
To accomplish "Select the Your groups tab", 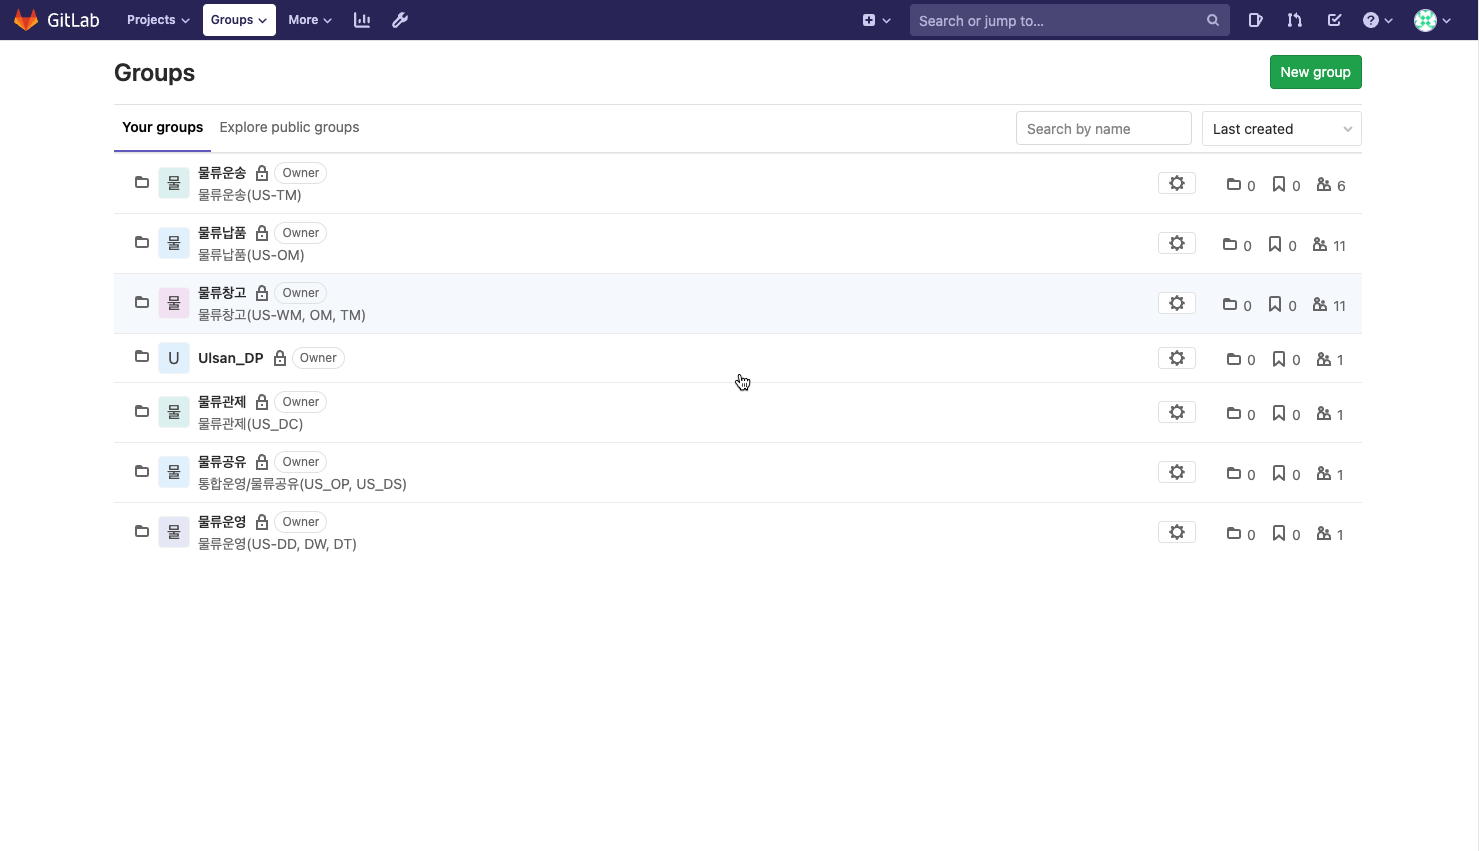I will coord(162,127).
